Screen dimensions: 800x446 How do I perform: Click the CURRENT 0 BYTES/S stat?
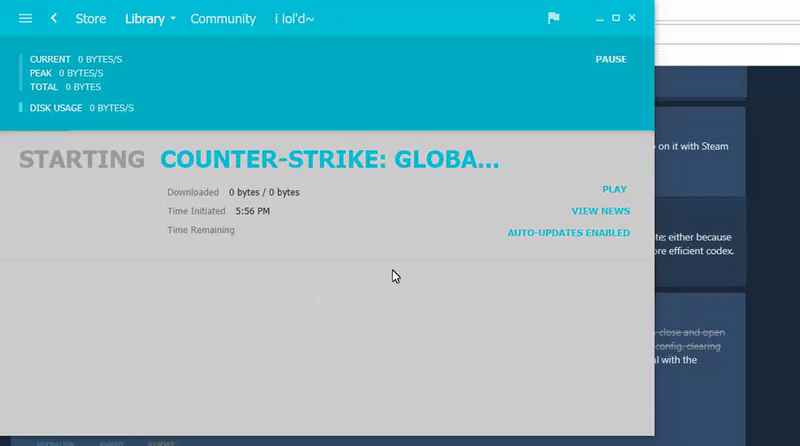tap(76, 59)
